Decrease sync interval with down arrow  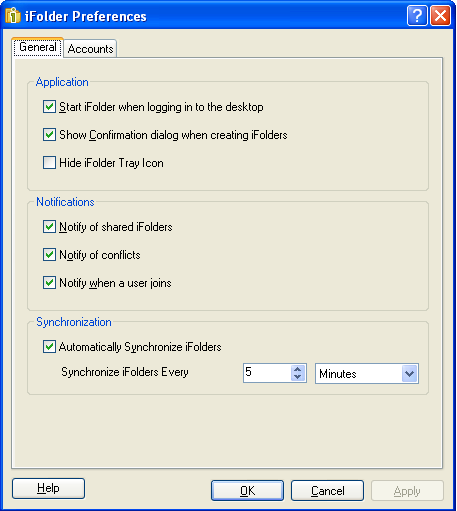coord(298,377)
